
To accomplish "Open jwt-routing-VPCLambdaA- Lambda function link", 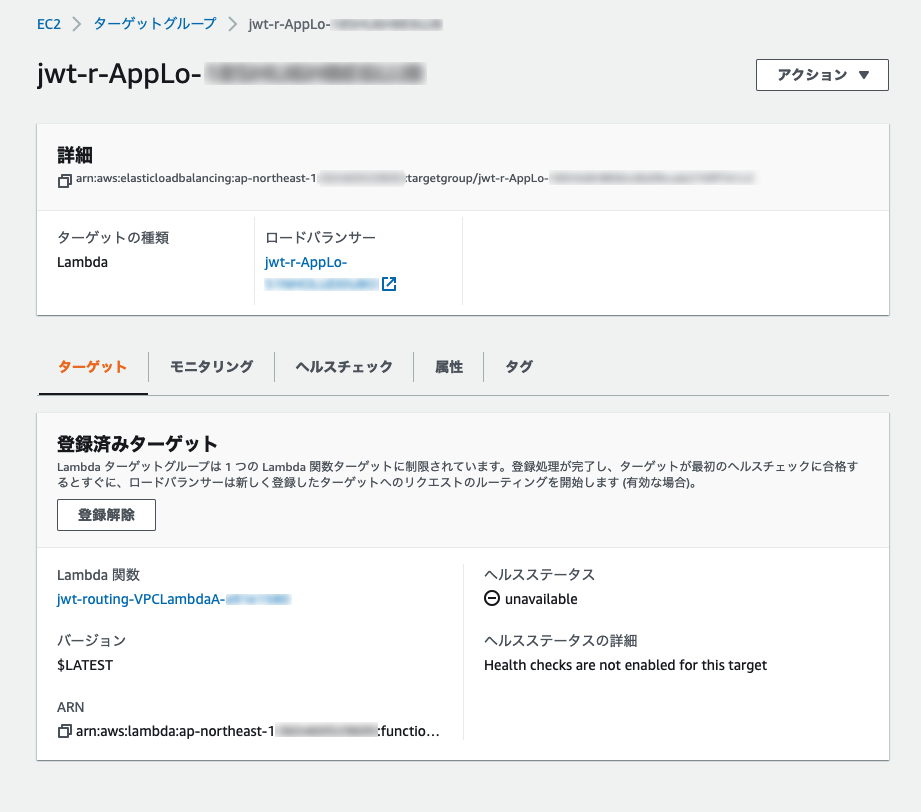I will tap(174, 599).
